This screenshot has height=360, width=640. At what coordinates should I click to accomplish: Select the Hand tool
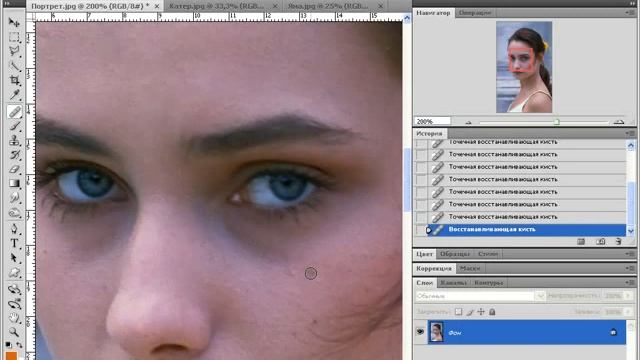(x=14, y=318)
